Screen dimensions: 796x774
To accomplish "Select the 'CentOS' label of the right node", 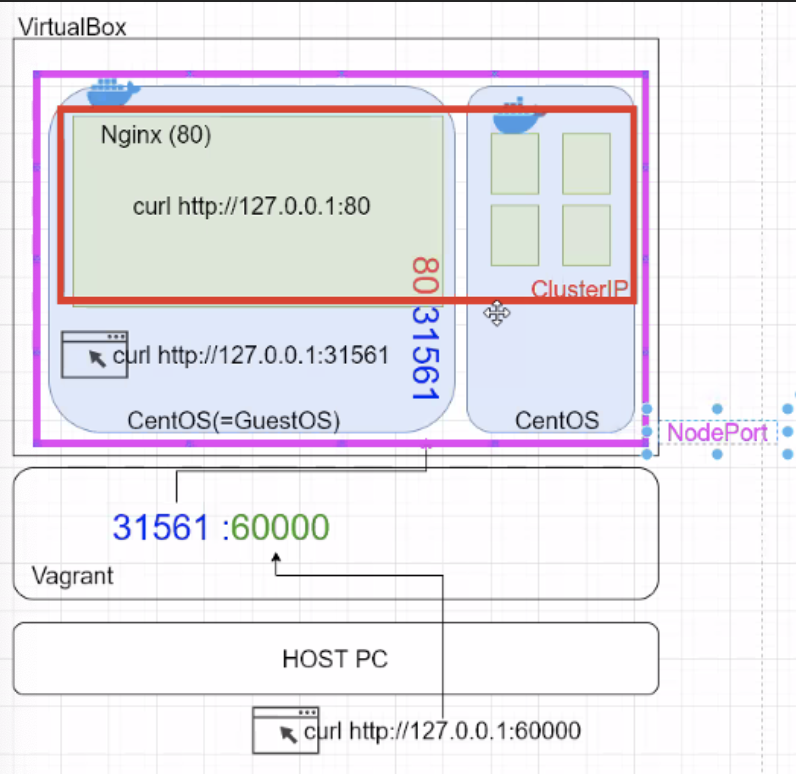I will 557,421.
